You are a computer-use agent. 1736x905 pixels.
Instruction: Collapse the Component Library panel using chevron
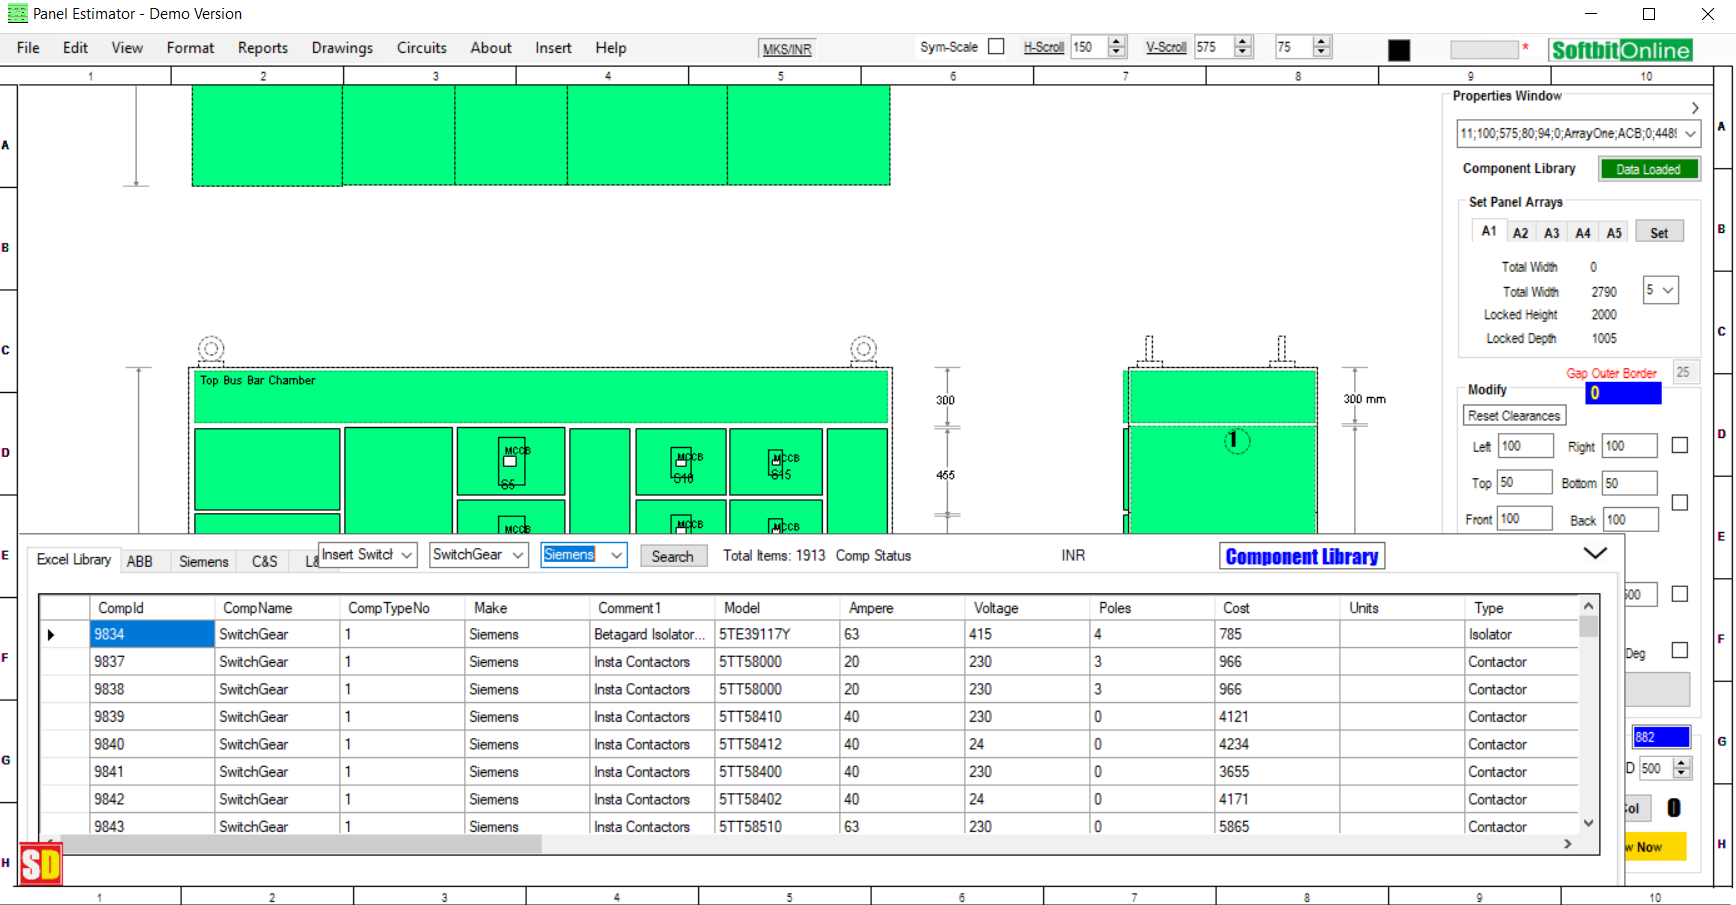point(1595,553)
